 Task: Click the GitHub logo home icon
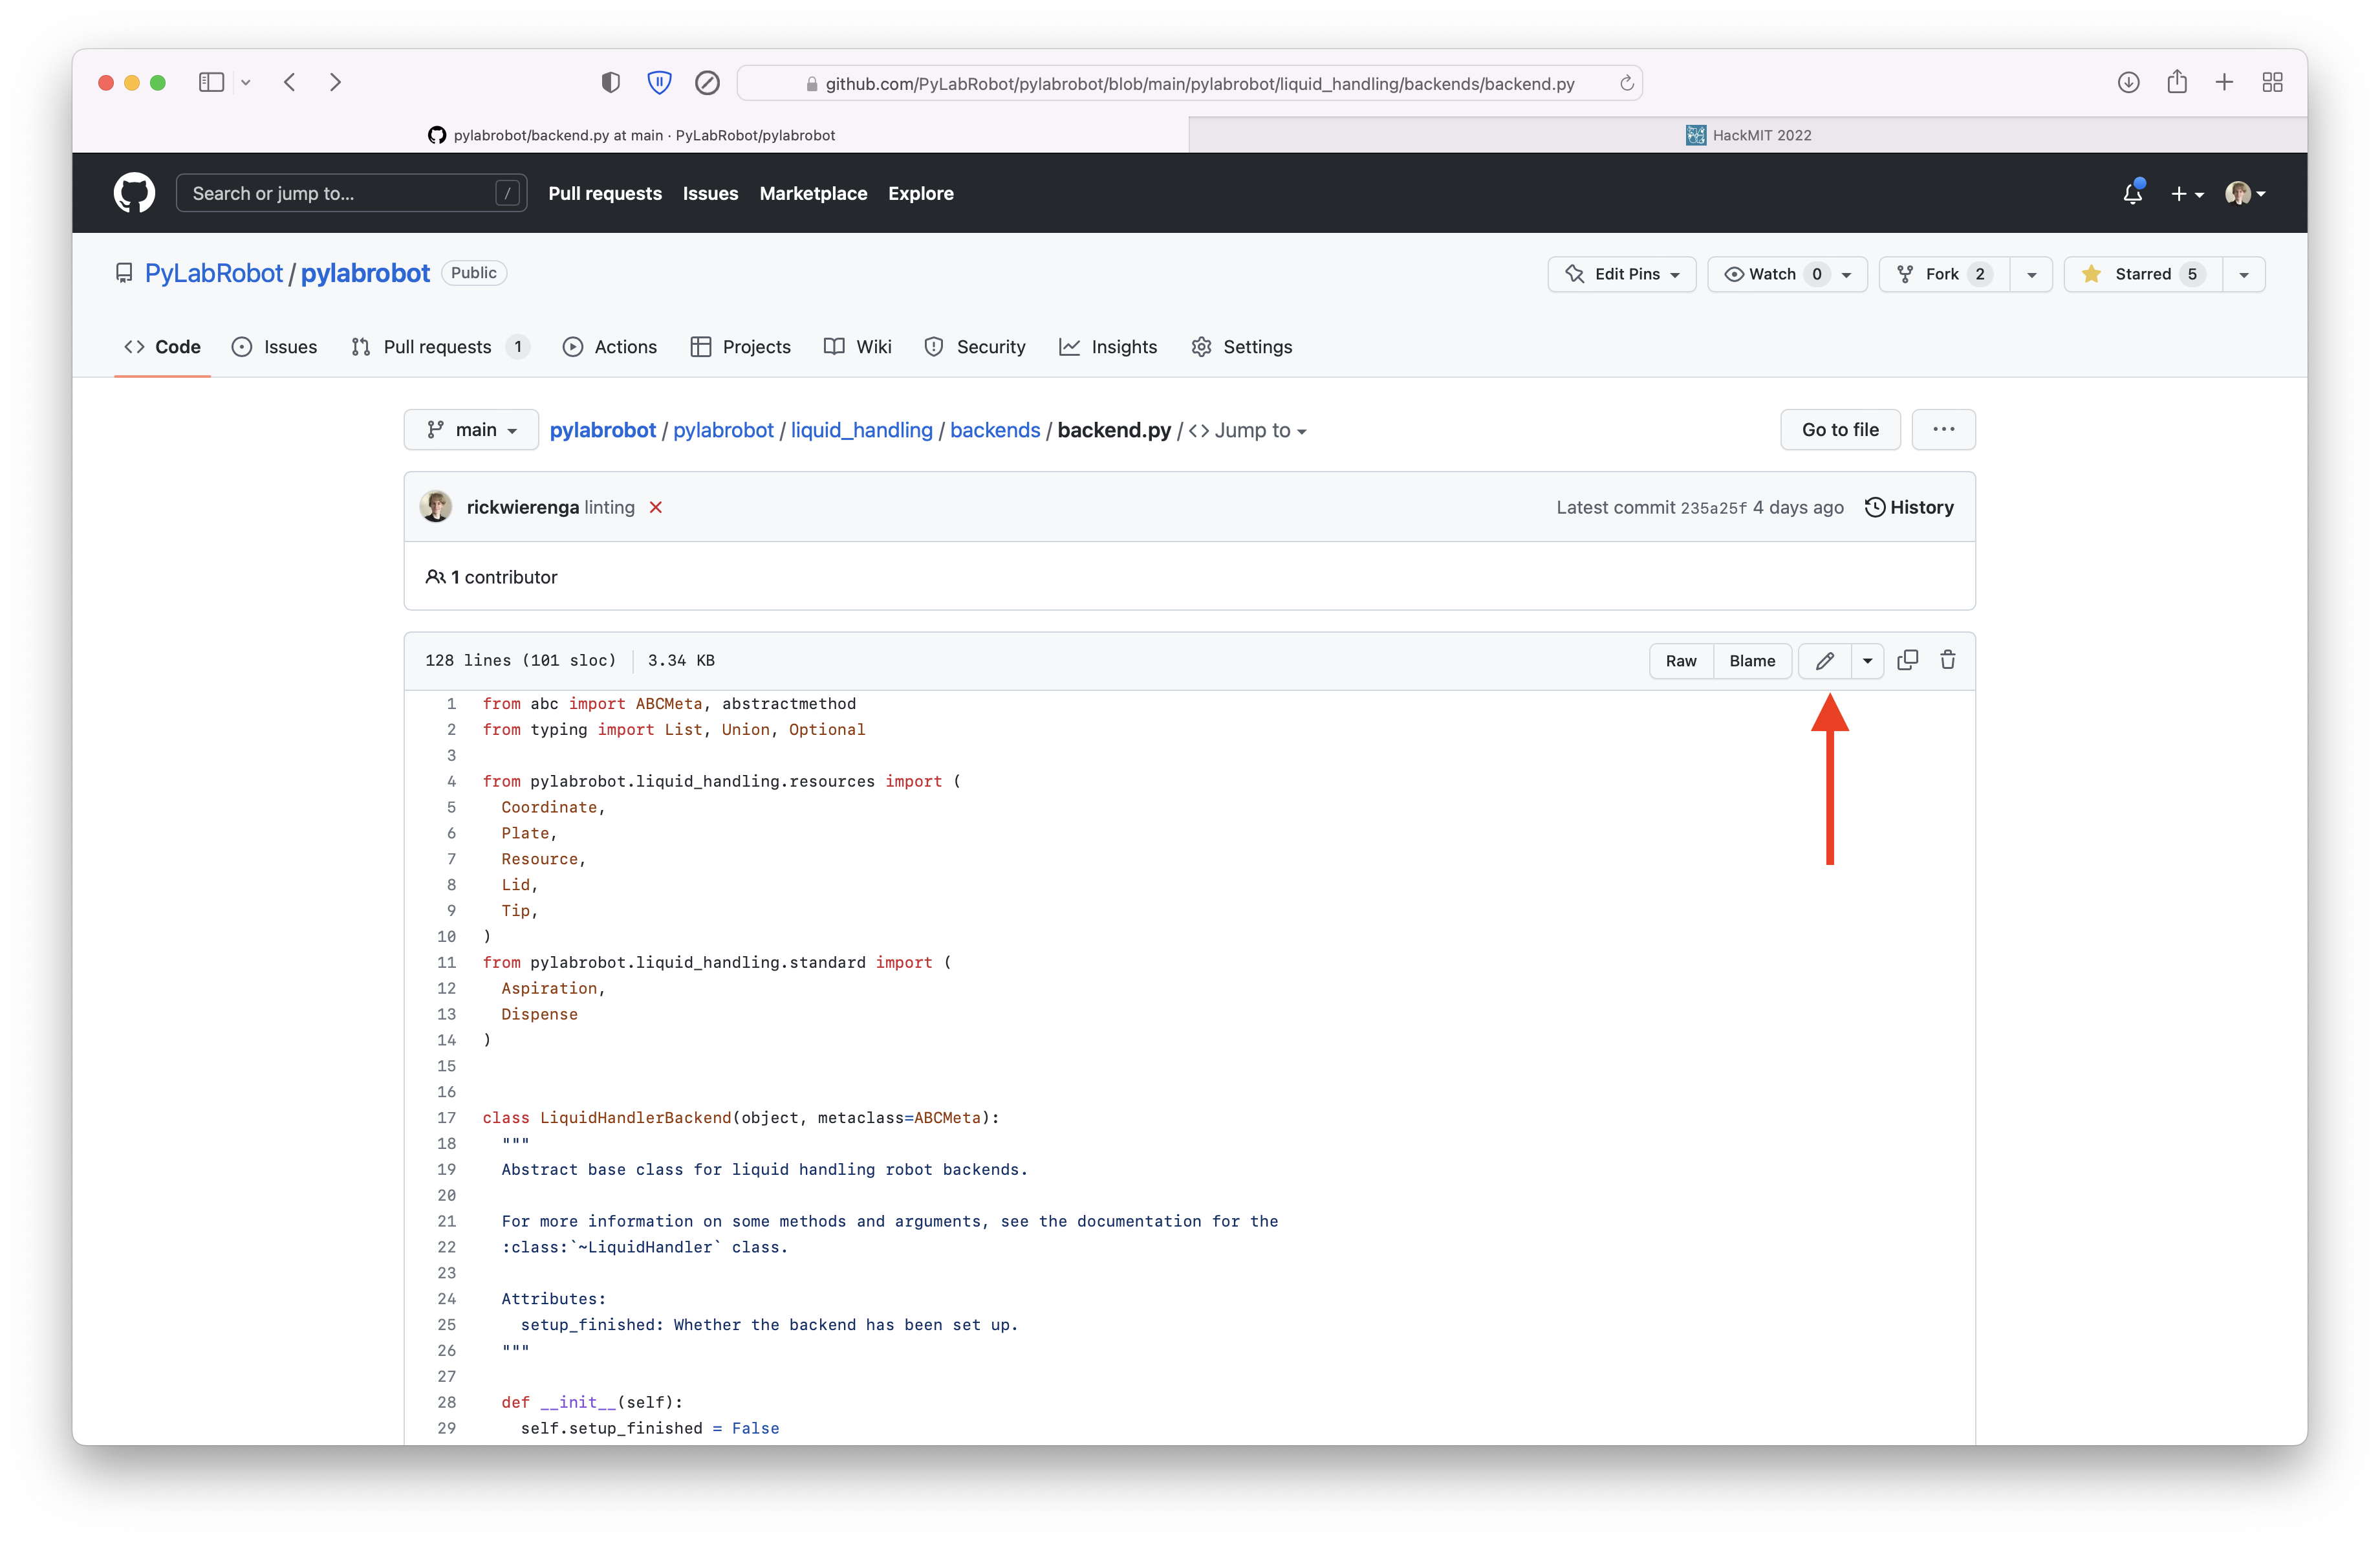click(x=134, y=193)
